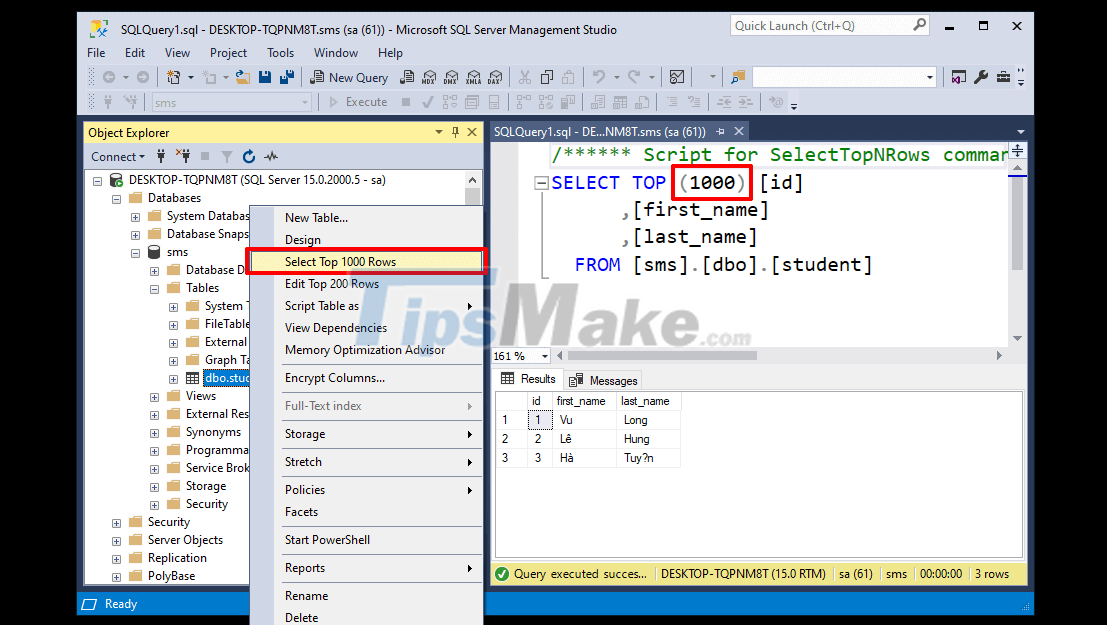Select the Save toolbar icon
The height and width of the screenshot is (625, 1107).
click(x=265, y=77)
